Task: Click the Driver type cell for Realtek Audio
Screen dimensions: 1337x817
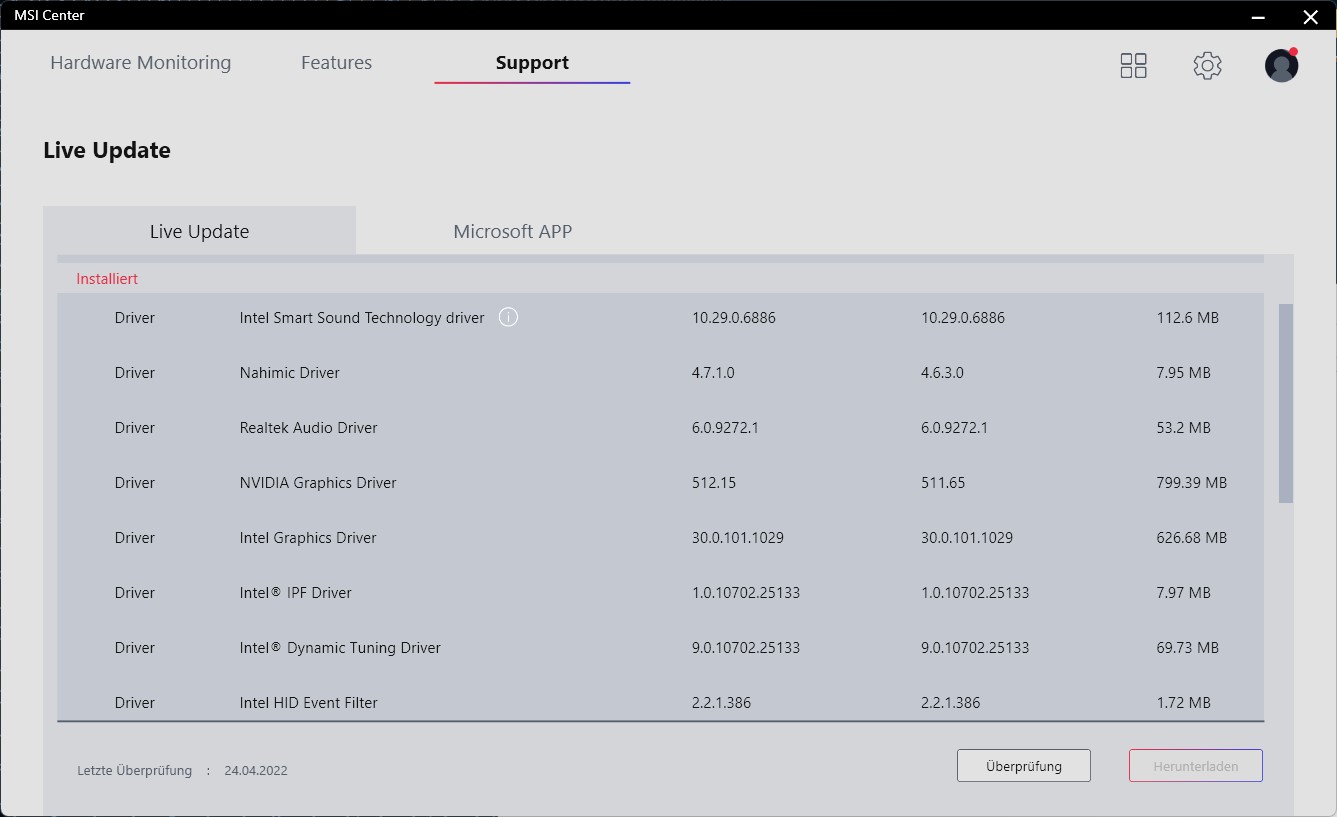Action: click(x=135, y=428)
